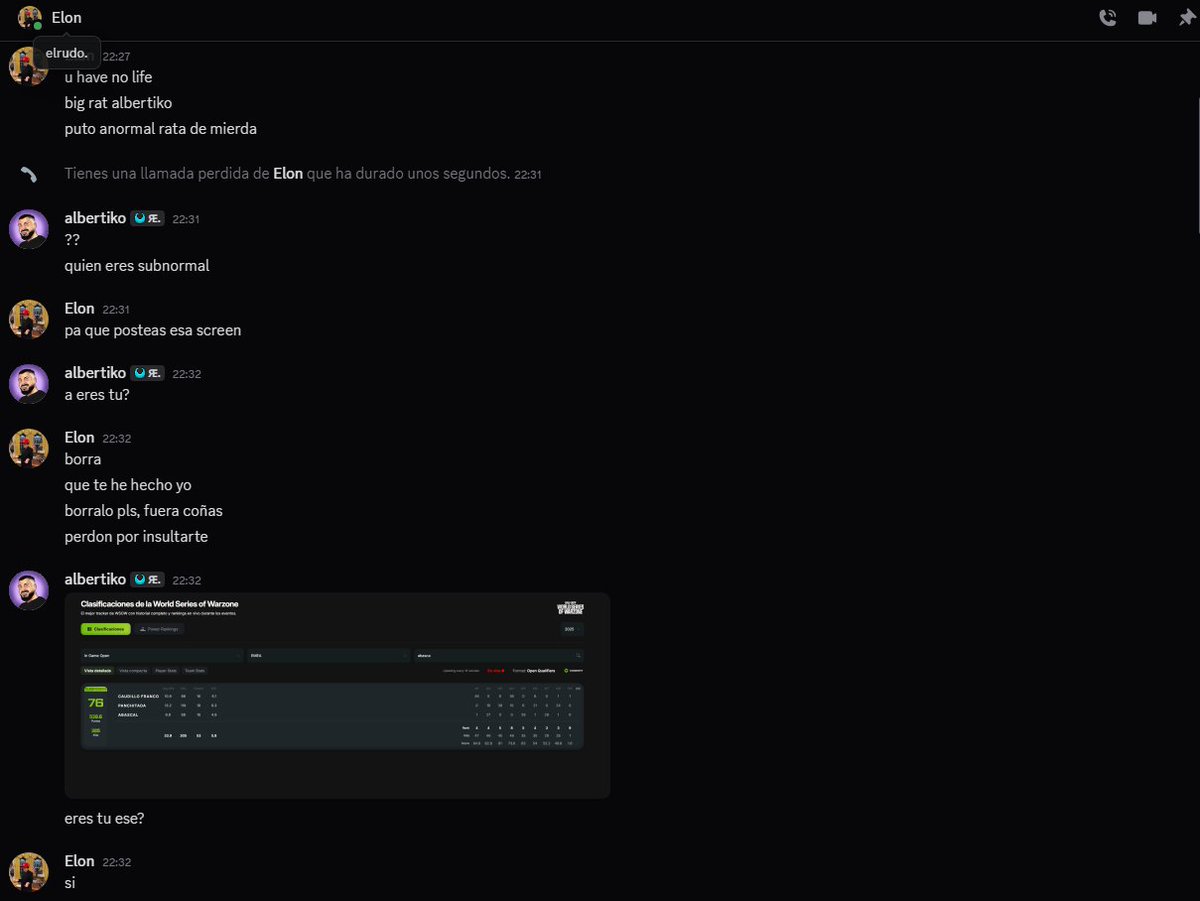Click the 22:31 timestamp on the missed call
The height and width of the screenshot is (901, 1200).
(x=528, y=175)
